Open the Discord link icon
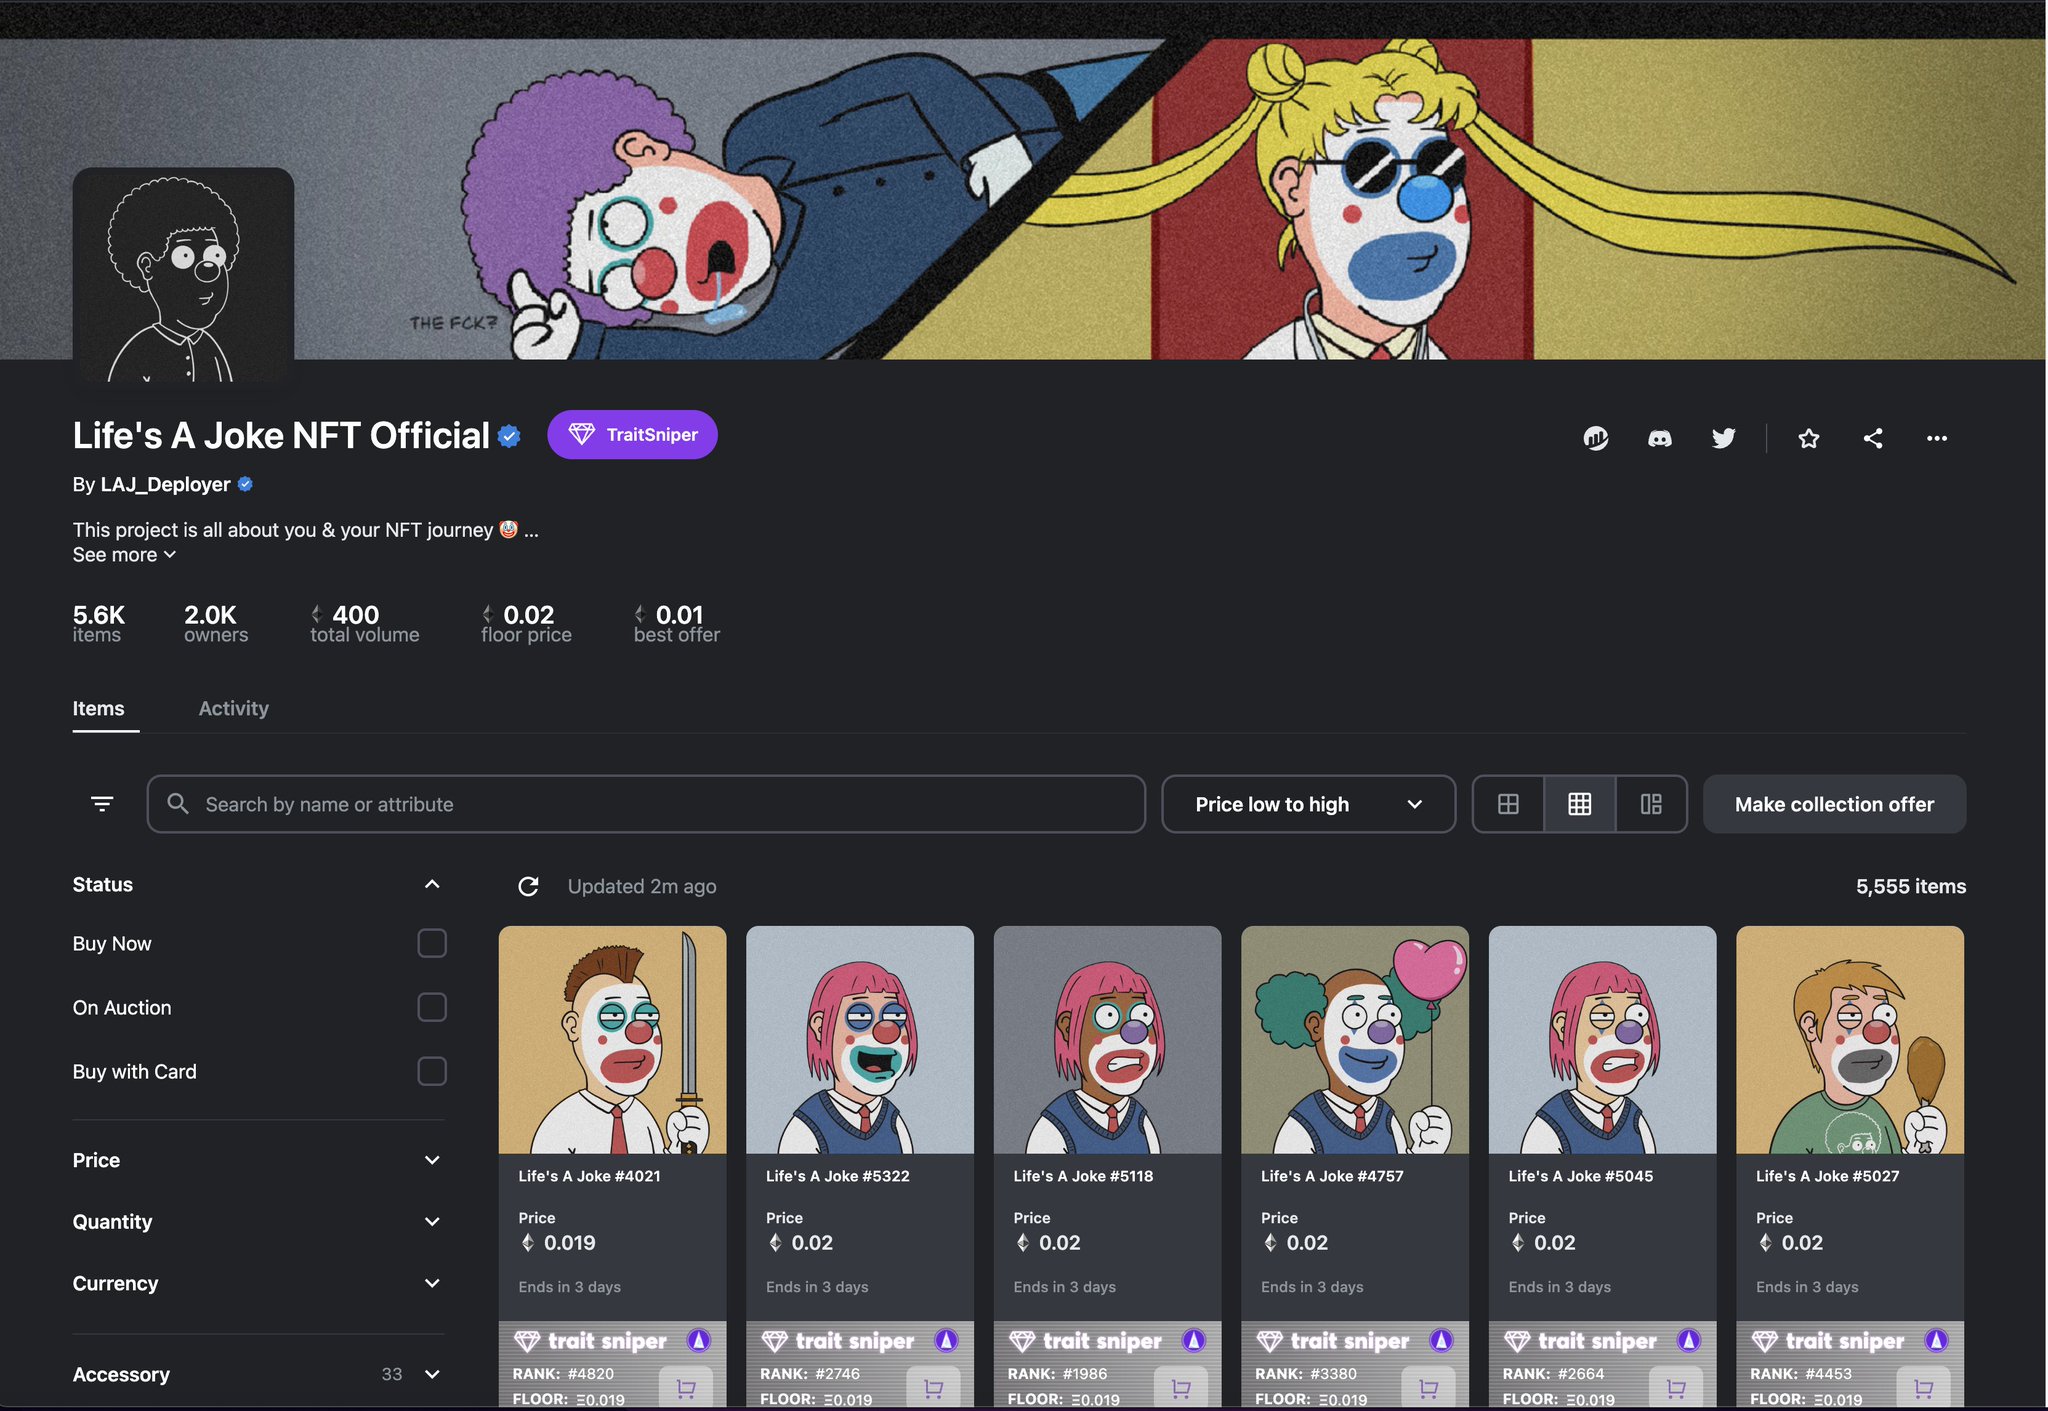2048x1411 pixels. (1659, 438)
